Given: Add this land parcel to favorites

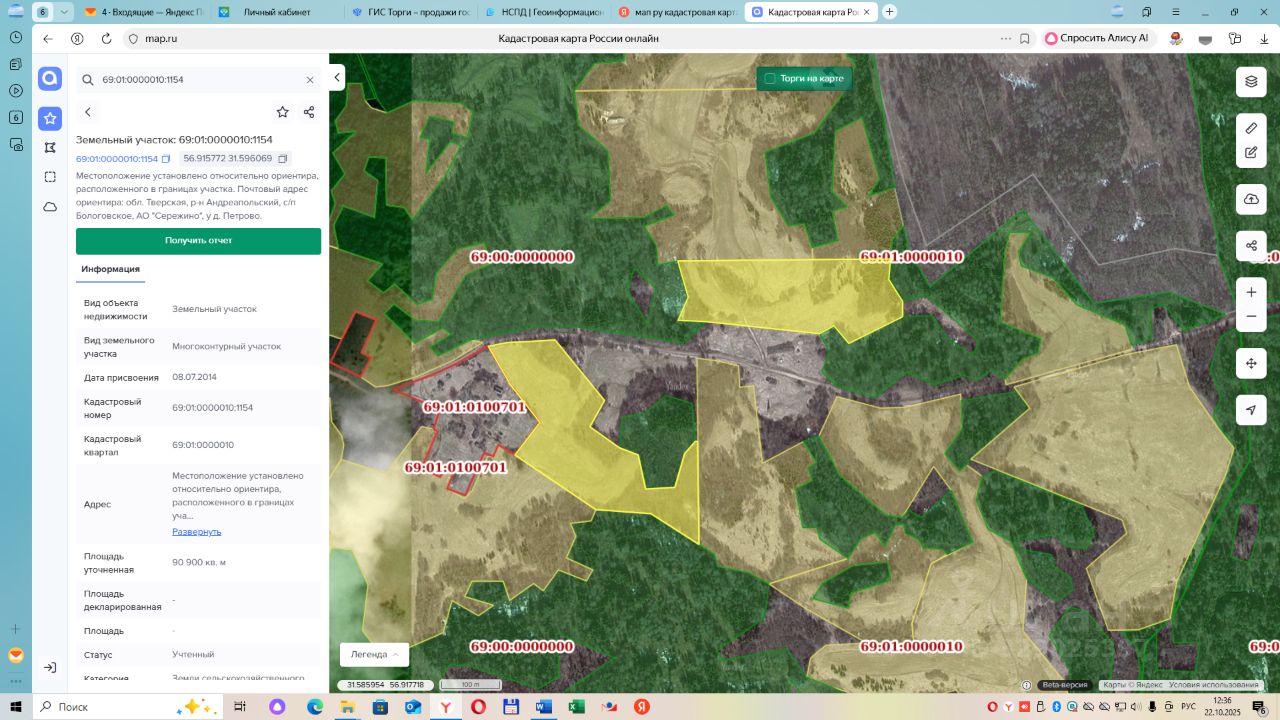Looking at the screenshot, I should [x=283, y=112].
